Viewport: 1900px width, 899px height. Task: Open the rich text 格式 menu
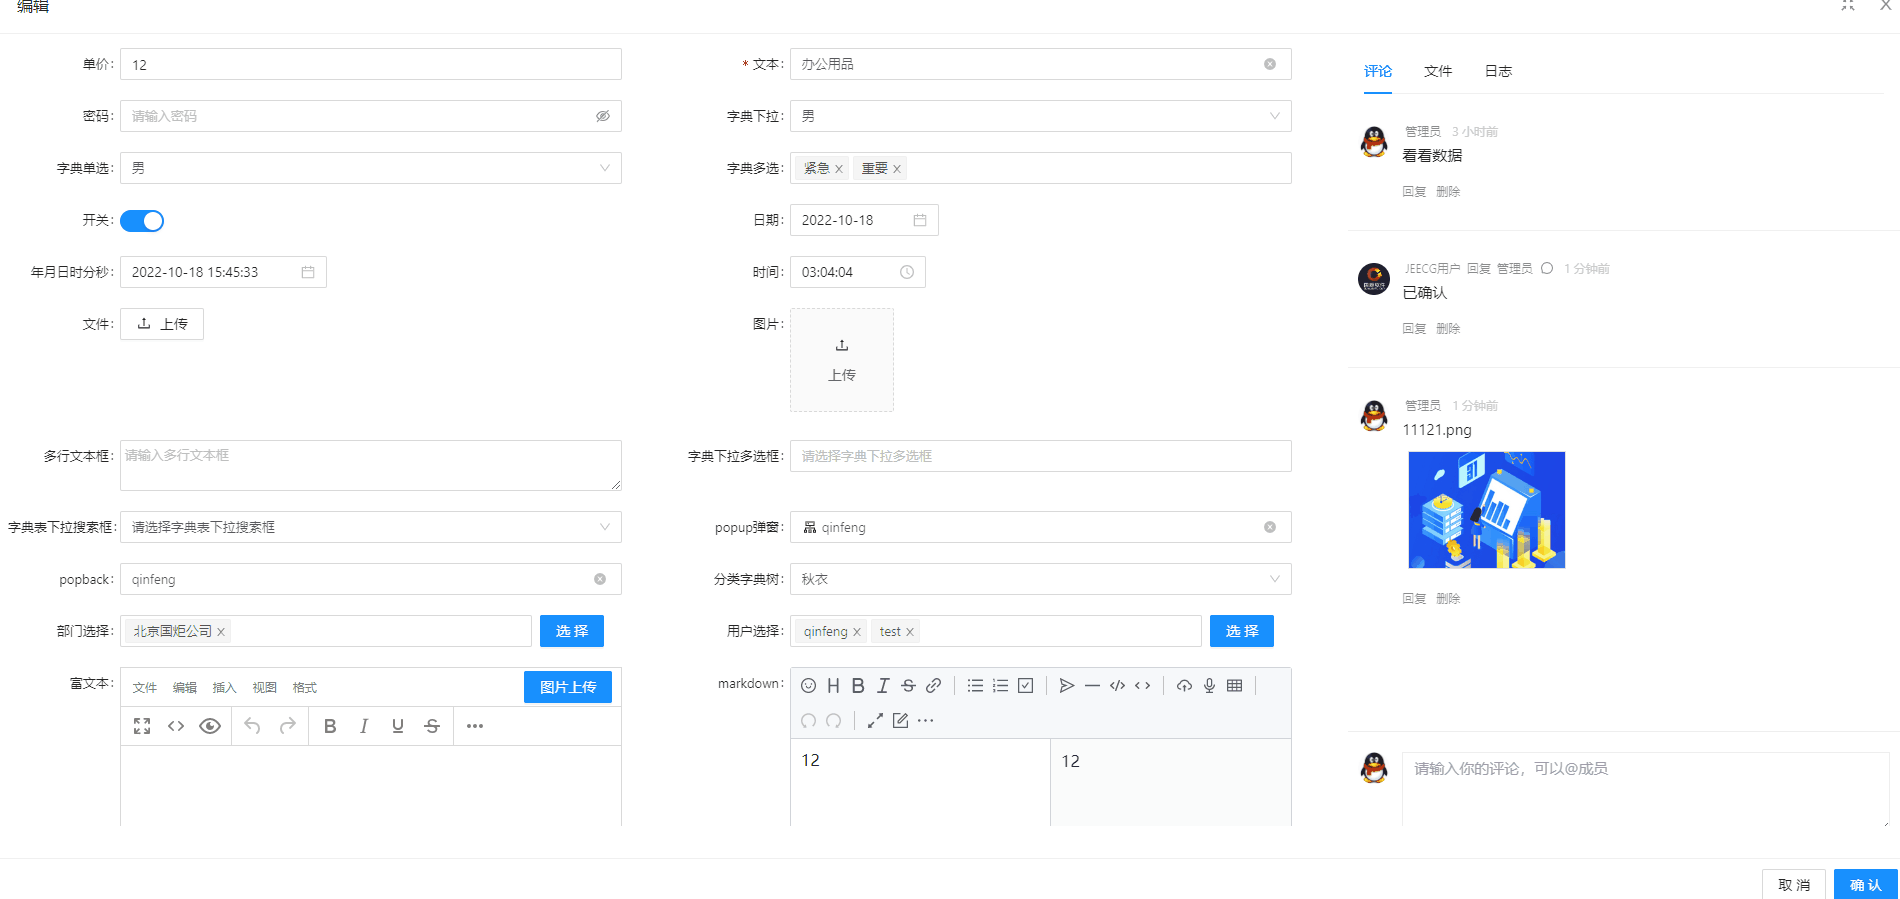[305, 688]
